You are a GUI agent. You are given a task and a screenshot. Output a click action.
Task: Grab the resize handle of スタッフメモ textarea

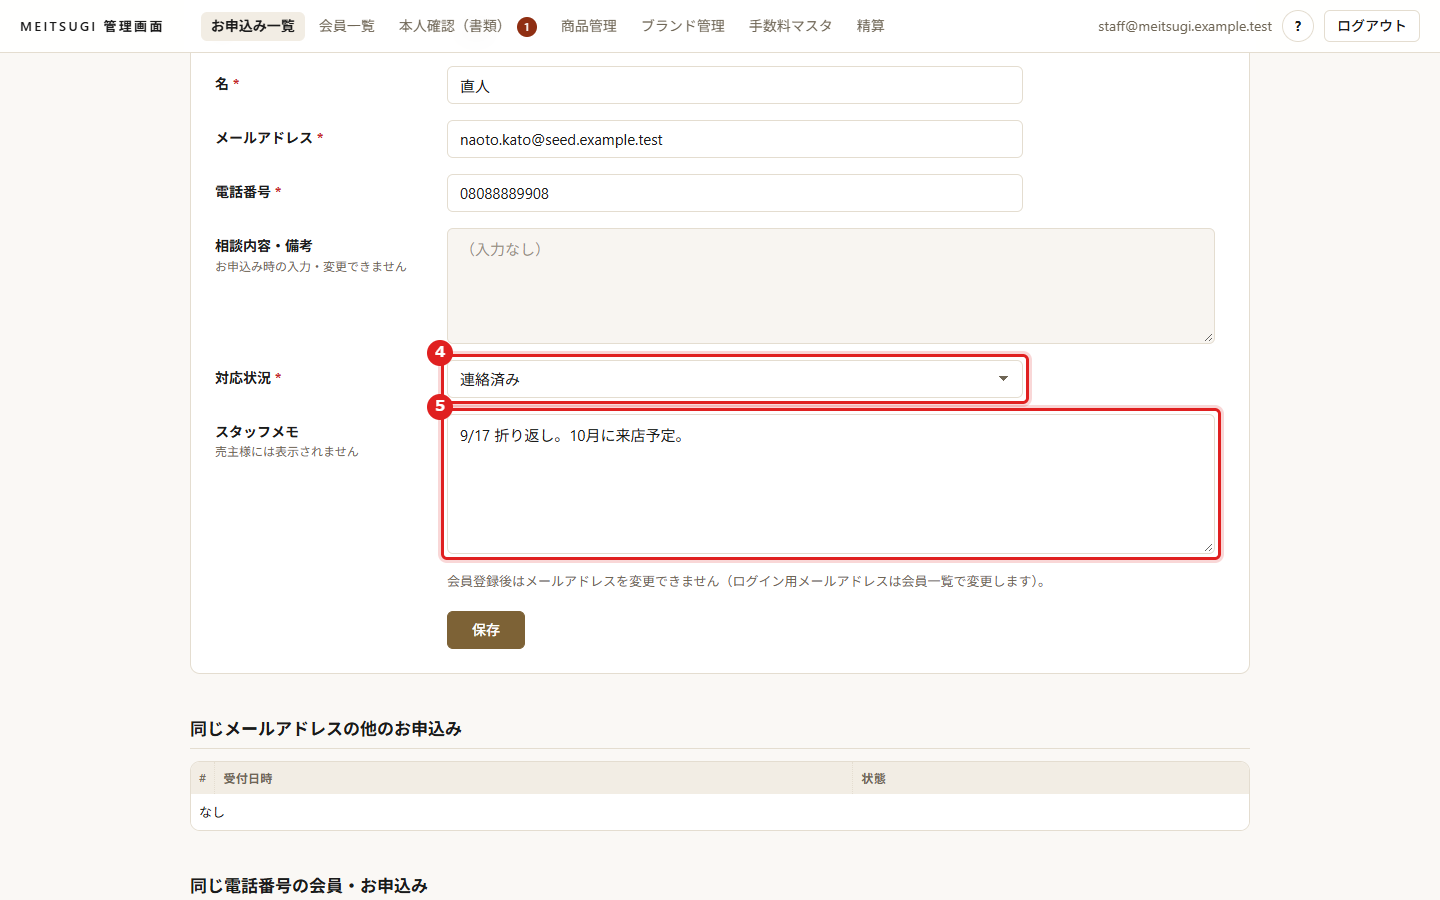[x=1208, y=547]
